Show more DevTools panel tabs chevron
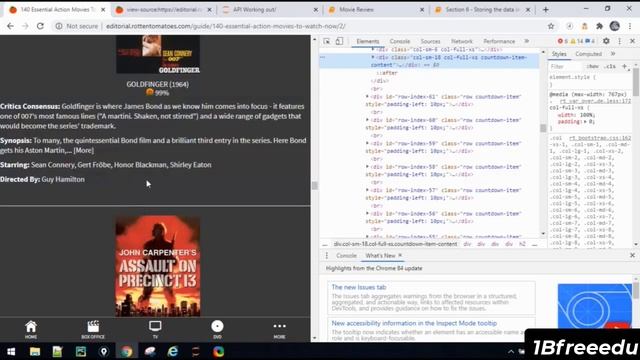 coord(527,41)
